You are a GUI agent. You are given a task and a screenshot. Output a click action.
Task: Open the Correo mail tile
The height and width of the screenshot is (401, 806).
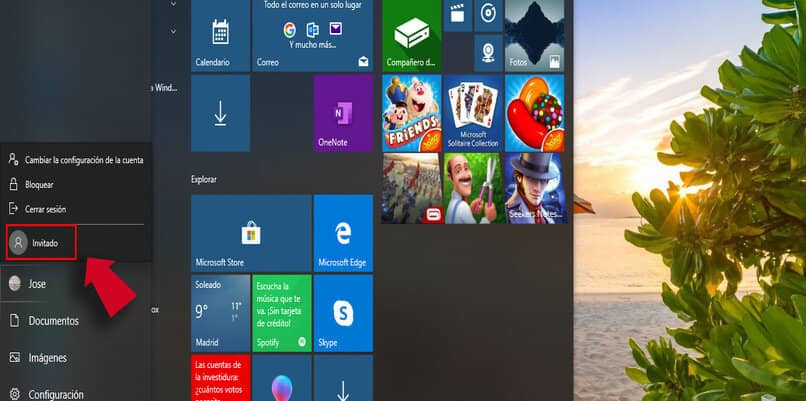click(x=312, y=33)
